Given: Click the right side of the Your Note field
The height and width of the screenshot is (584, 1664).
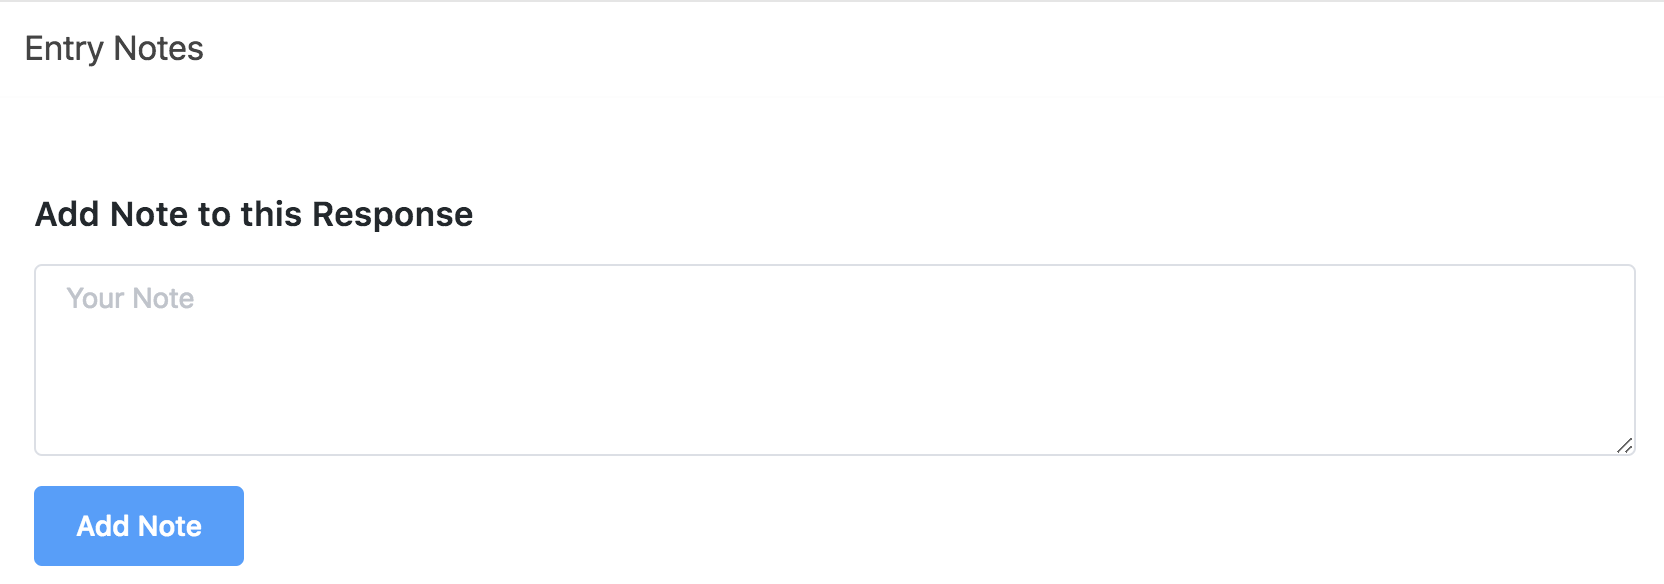Looking at the screenshot, I should [x=1500, y=360].
